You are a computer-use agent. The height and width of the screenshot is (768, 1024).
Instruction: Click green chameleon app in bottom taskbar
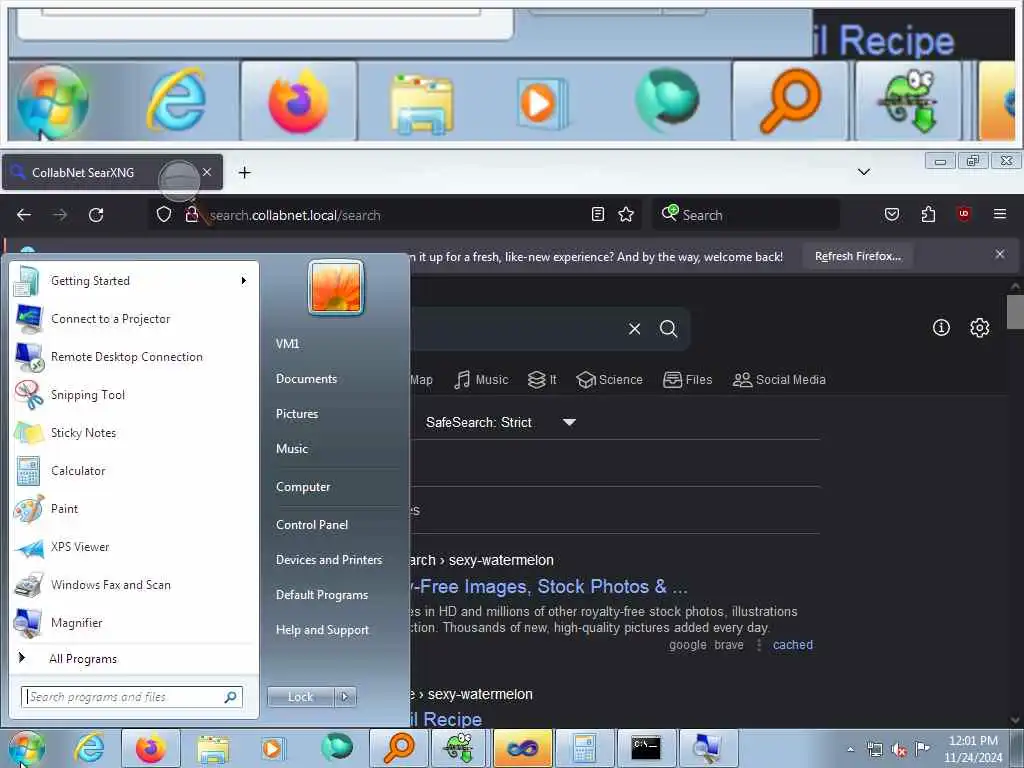pyautogui.click(x=460, y=748)
